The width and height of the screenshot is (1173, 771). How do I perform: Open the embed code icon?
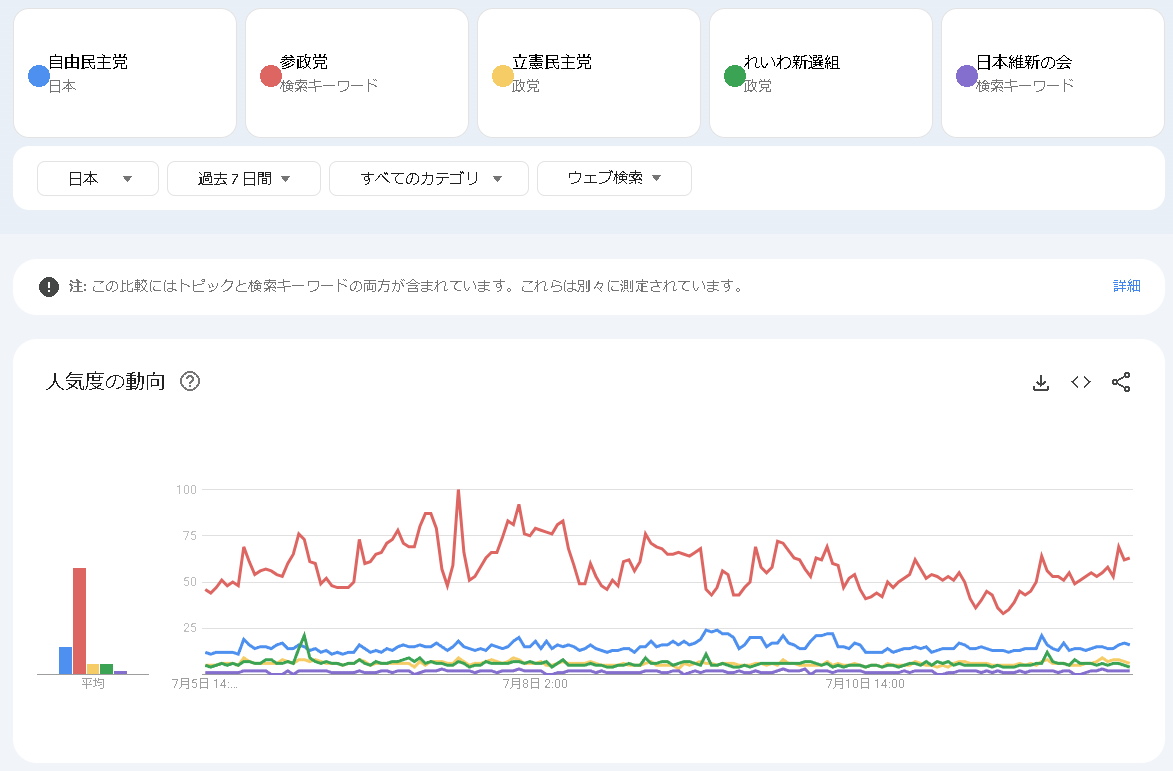(x=1081, y=383)
